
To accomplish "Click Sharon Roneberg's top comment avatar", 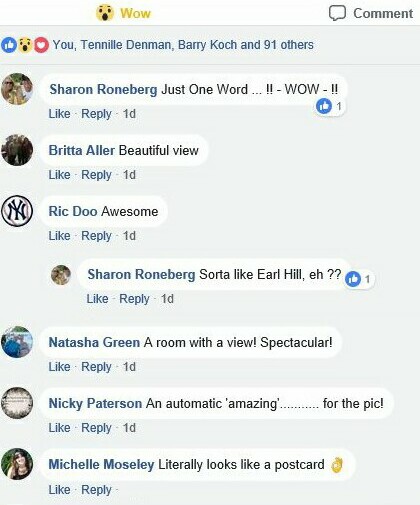I will click(x=17, y=89).
